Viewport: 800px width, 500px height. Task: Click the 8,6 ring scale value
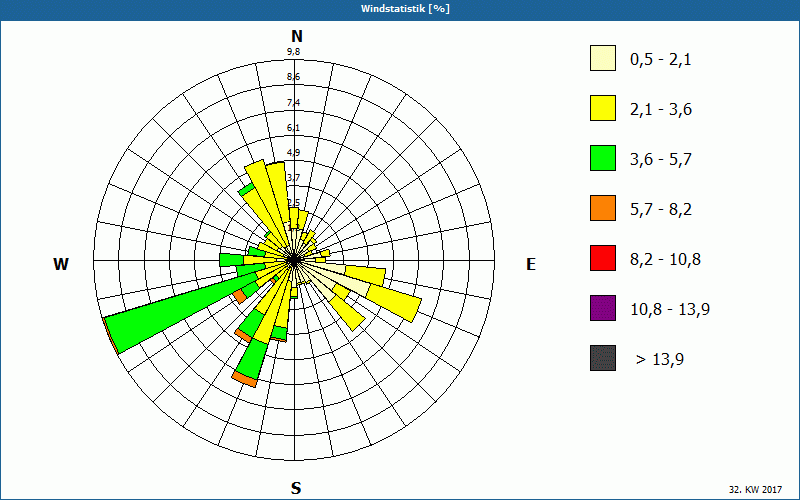click(293, 77)
